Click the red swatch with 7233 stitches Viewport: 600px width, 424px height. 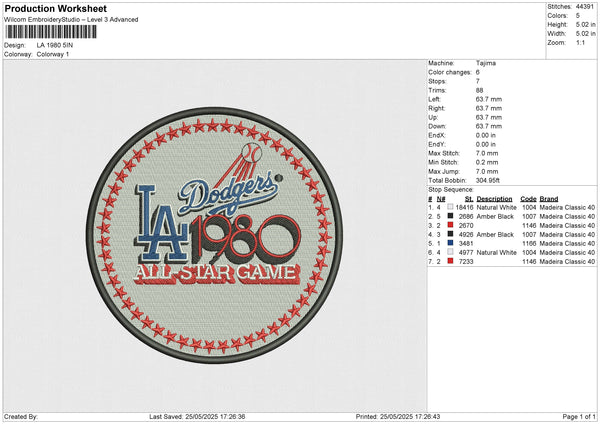coord(452,261)
